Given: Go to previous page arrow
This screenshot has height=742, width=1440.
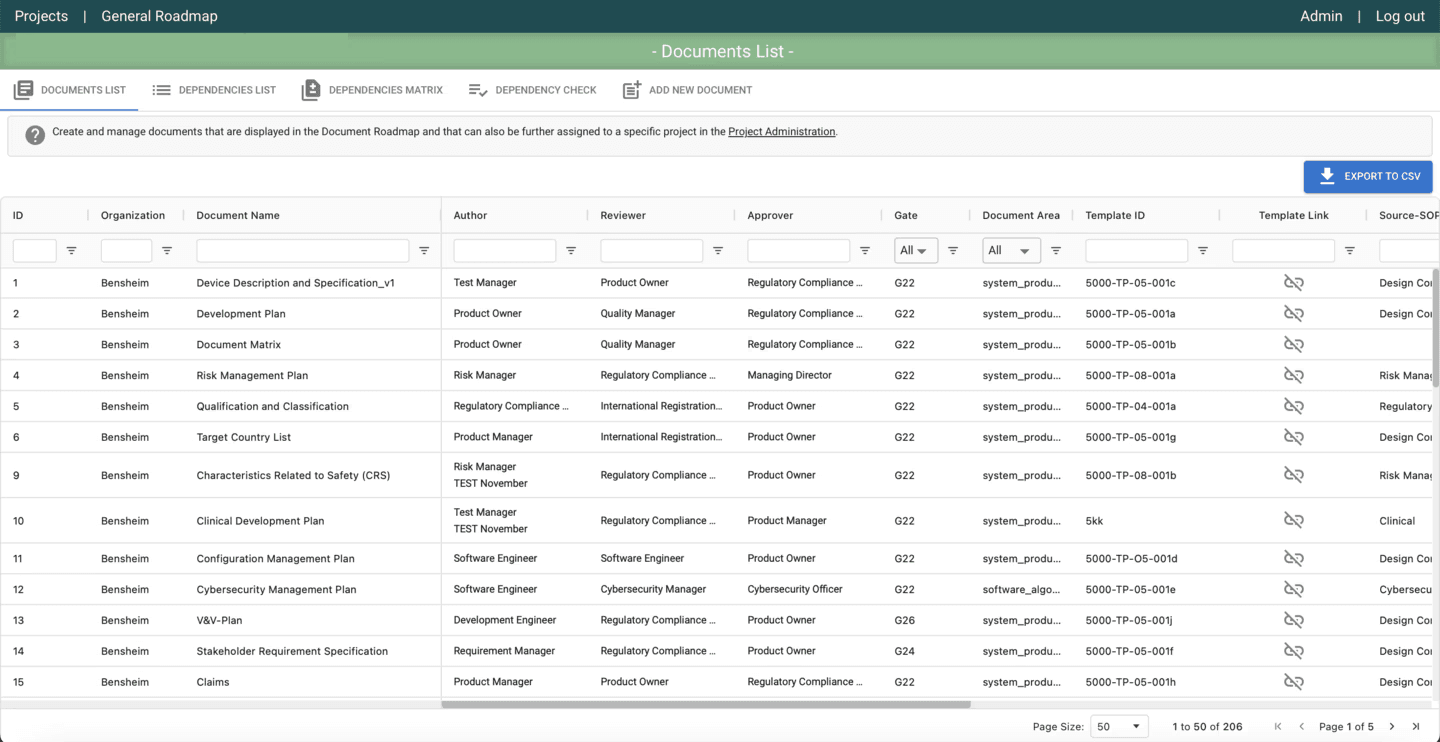Looking at the screenshot, I should tap(1302, 727).
